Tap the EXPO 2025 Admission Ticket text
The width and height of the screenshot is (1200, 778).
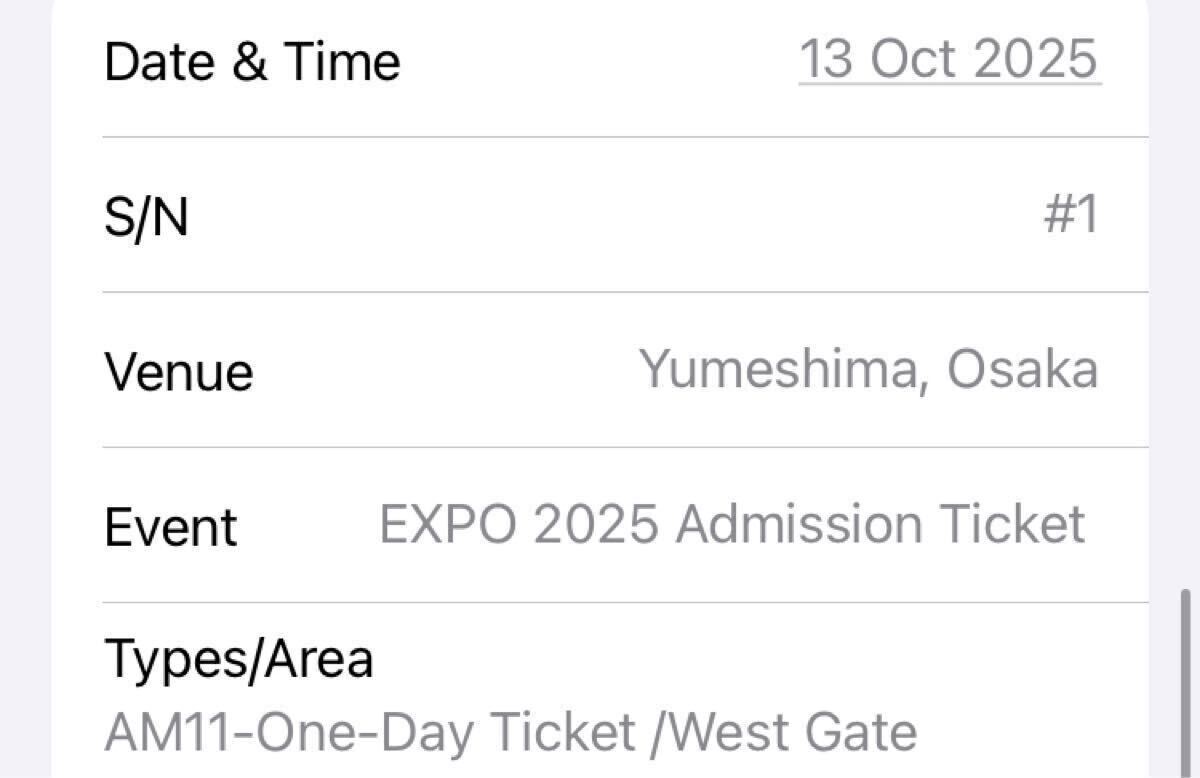tap(732, 525)
